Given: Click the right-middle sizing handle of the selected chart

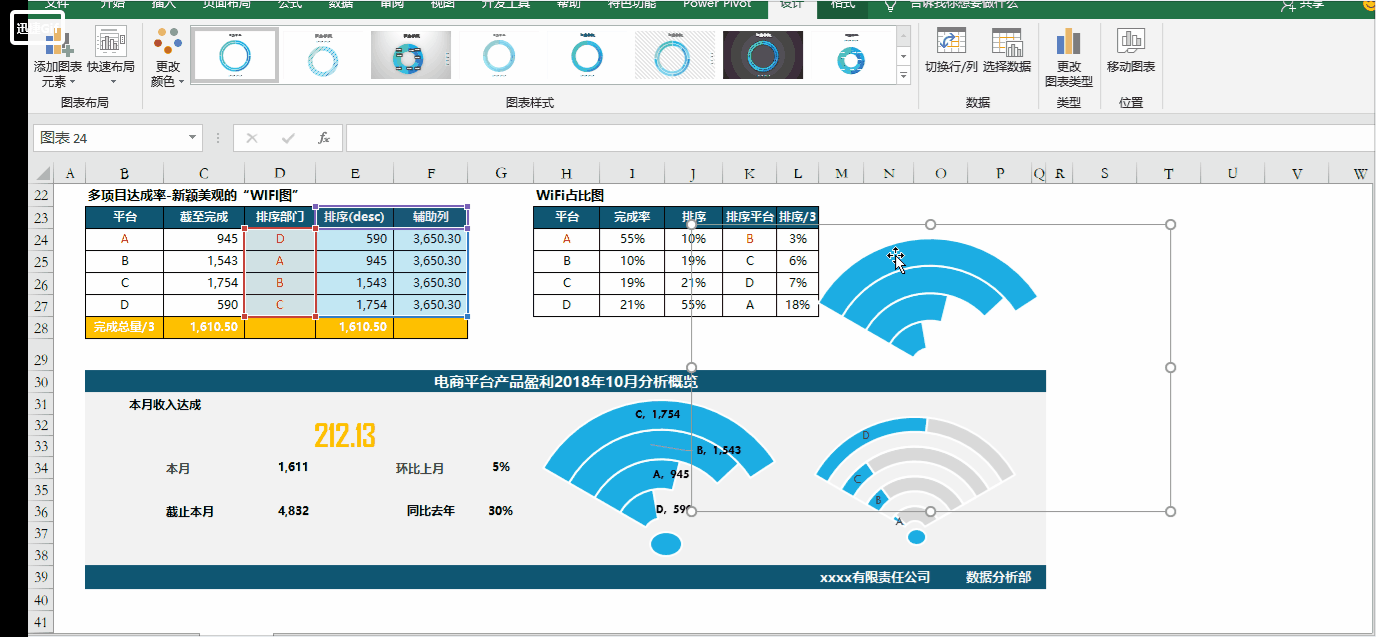Looking at the screenshot, I should click(x=1171, y=368).
